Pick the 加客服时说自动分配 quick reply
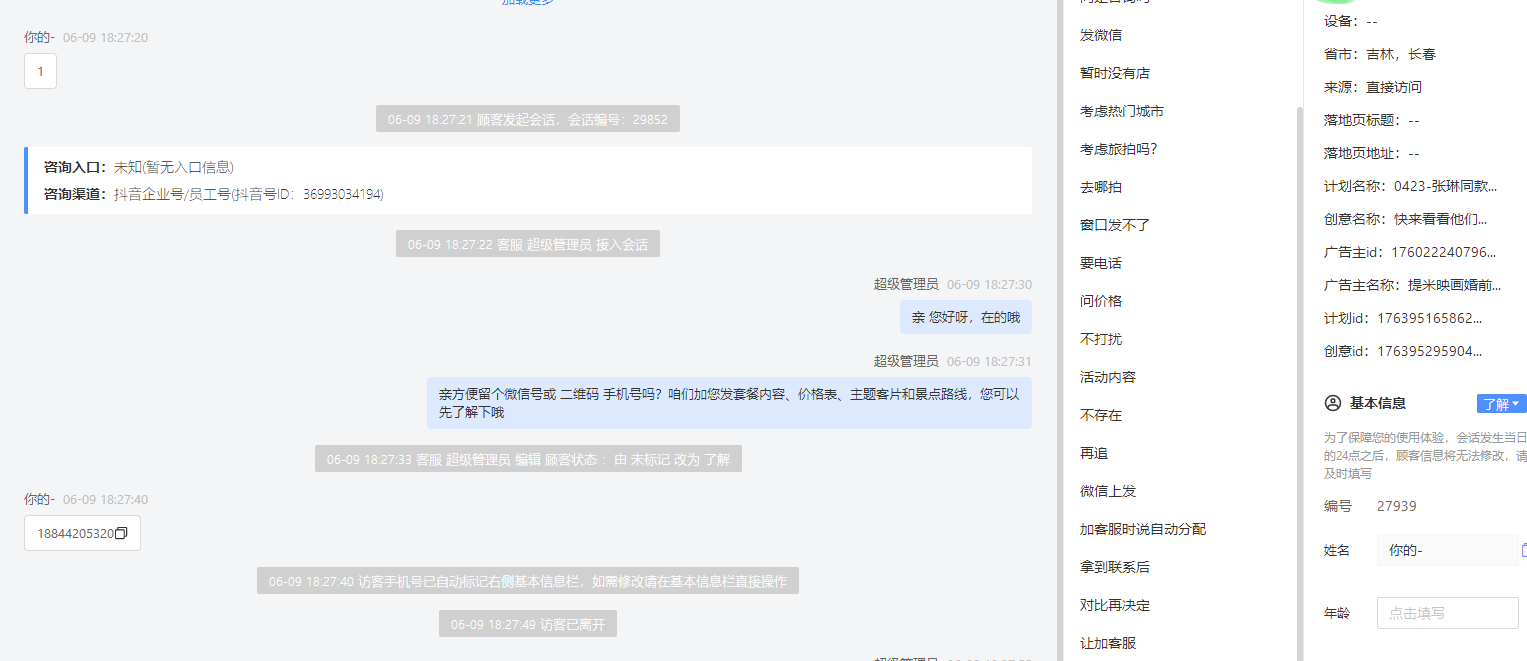This screenshot has width=1527, height=661. tap(1143, 529)
